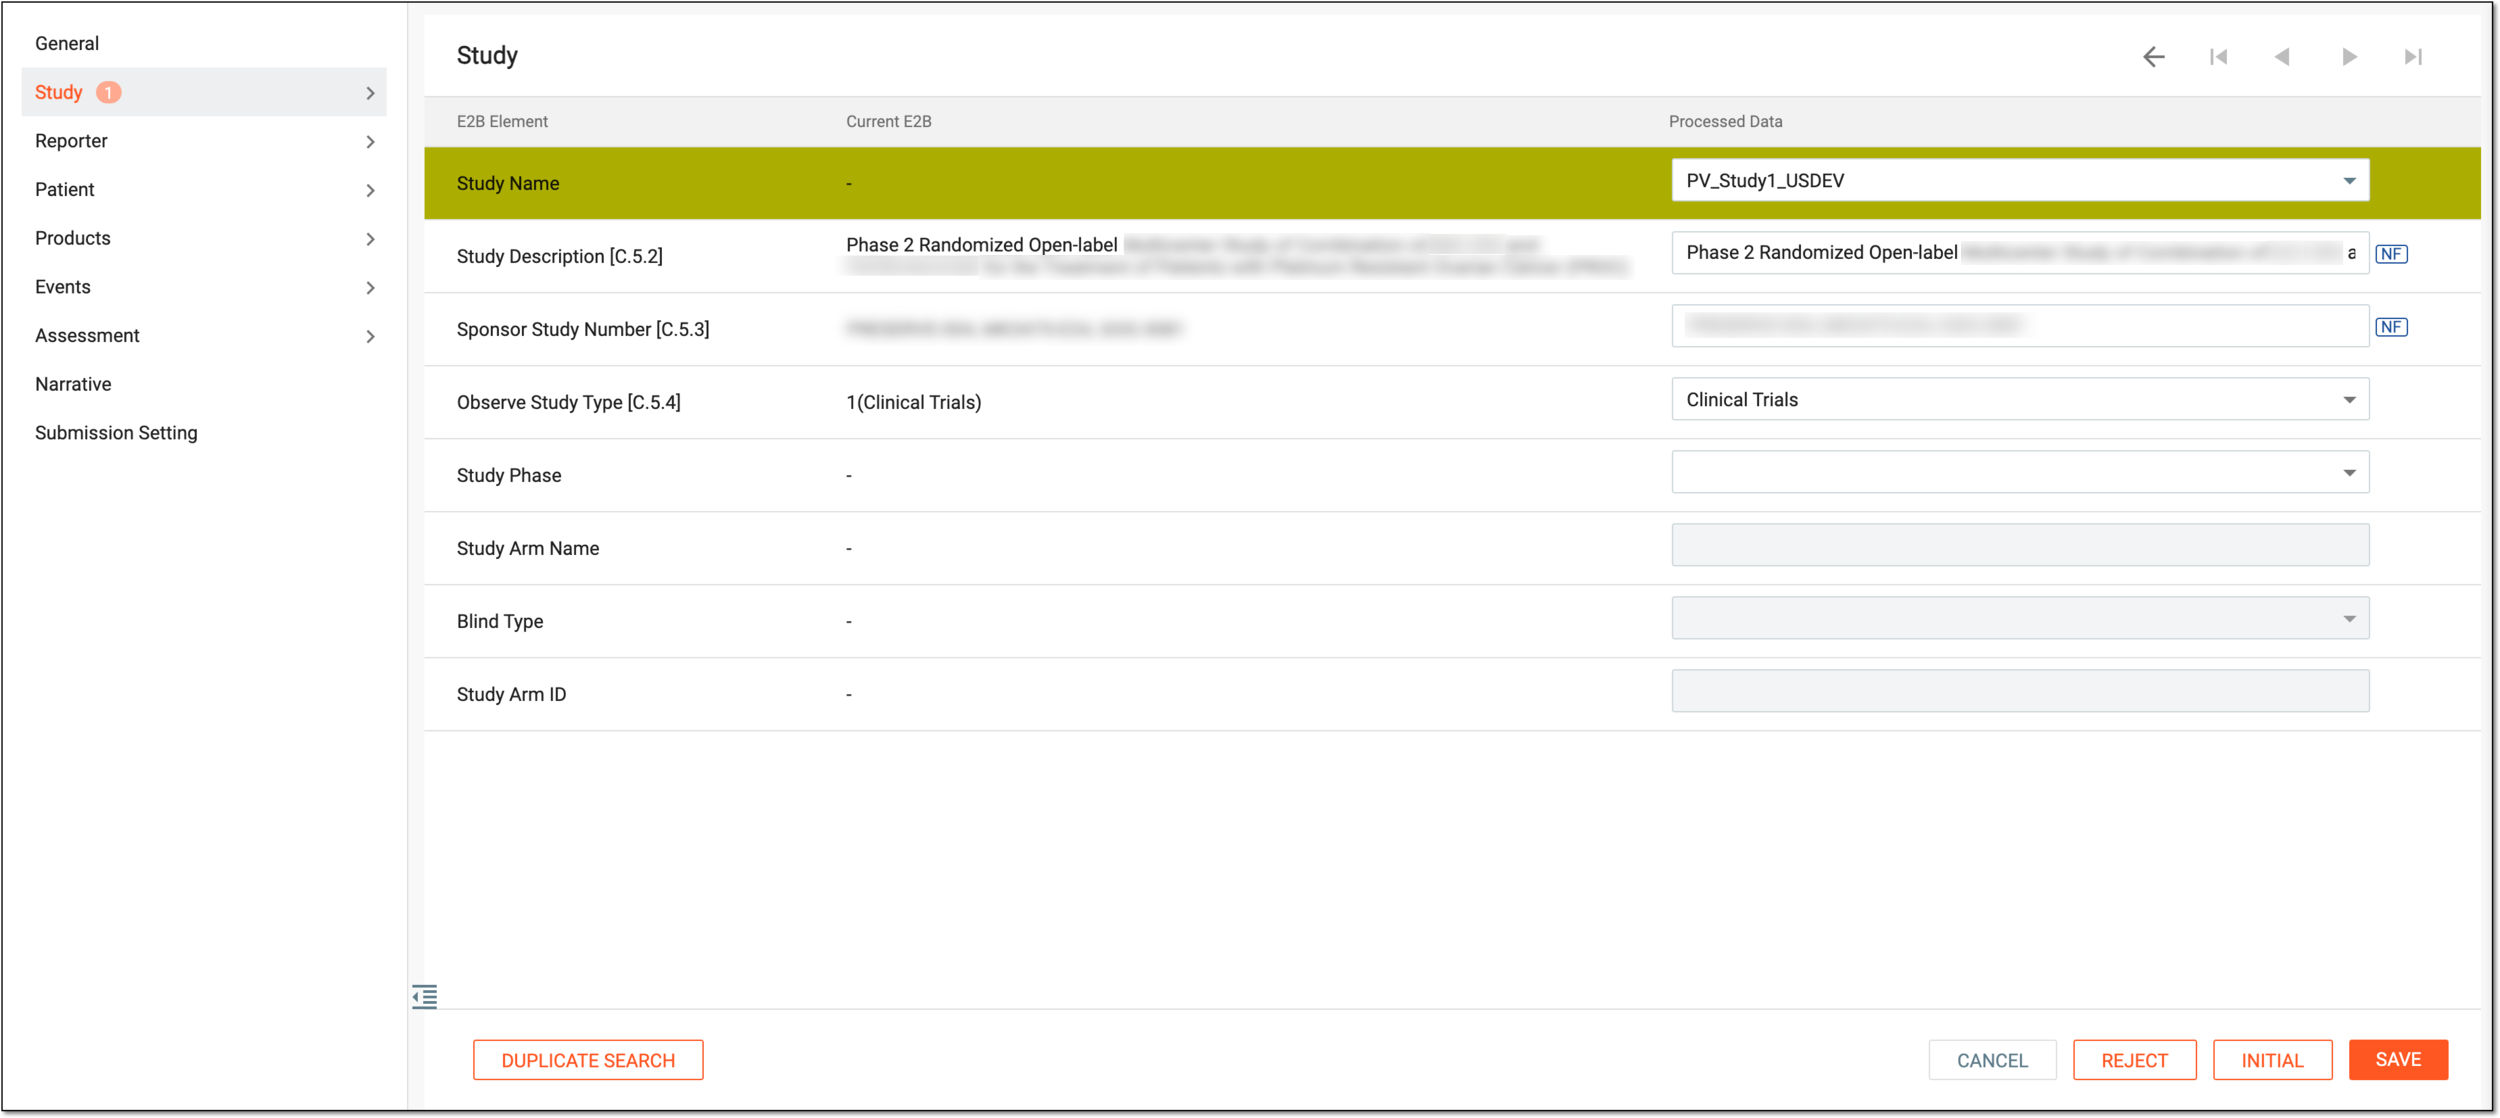Click the INITIAL button

(2272, 1060)
